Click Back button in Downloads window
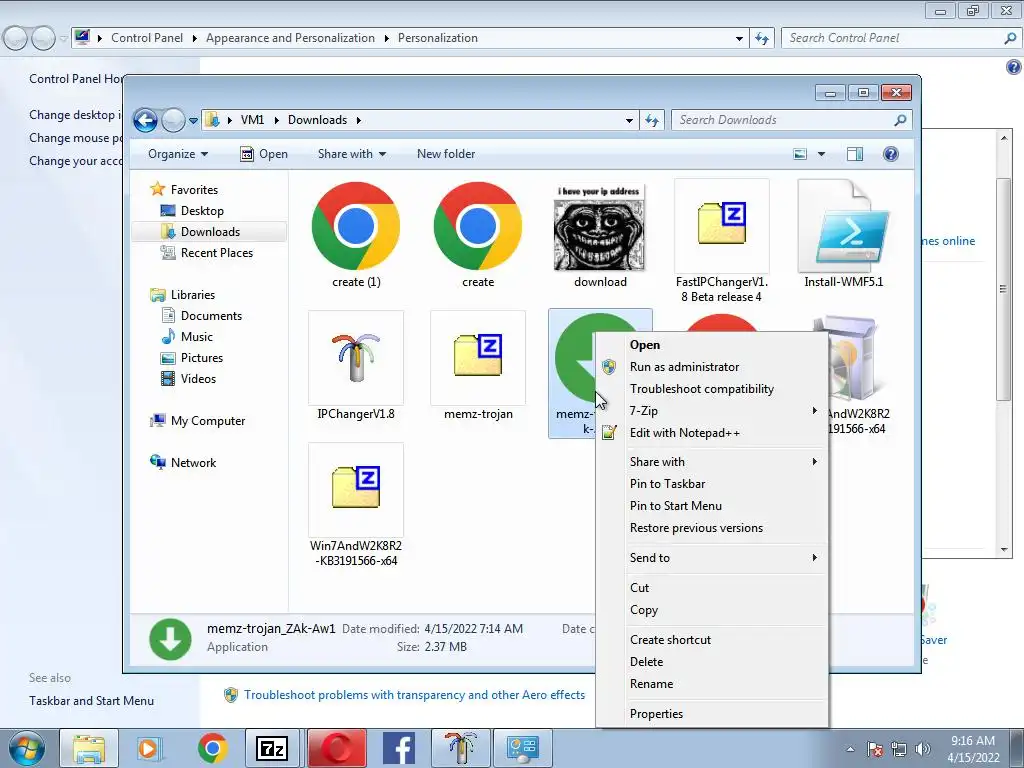The height and width of the screenshot is (768, 1024). click(146, 120)
